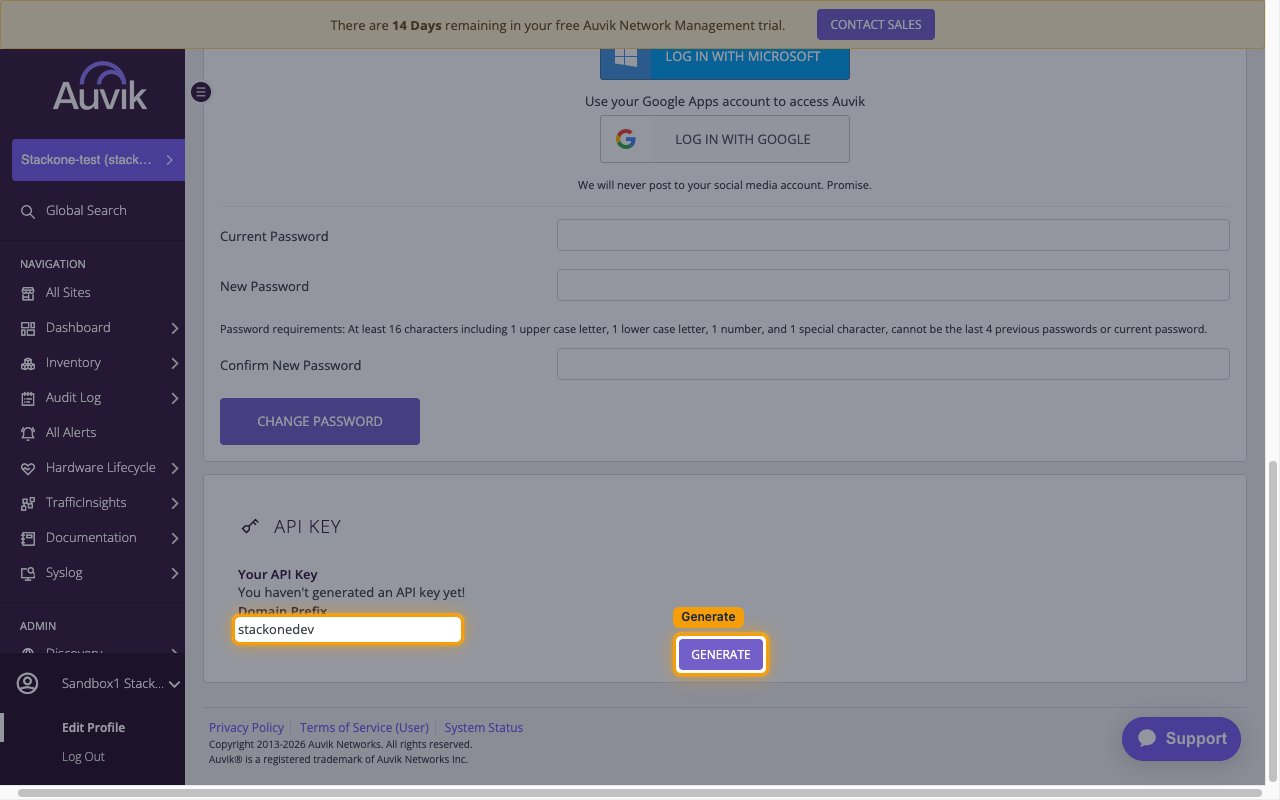Expand the Dashboard submenu chevron
The height and width of the screenshot is (800, 1280).
pyautogui.click(x=174, y=328)
